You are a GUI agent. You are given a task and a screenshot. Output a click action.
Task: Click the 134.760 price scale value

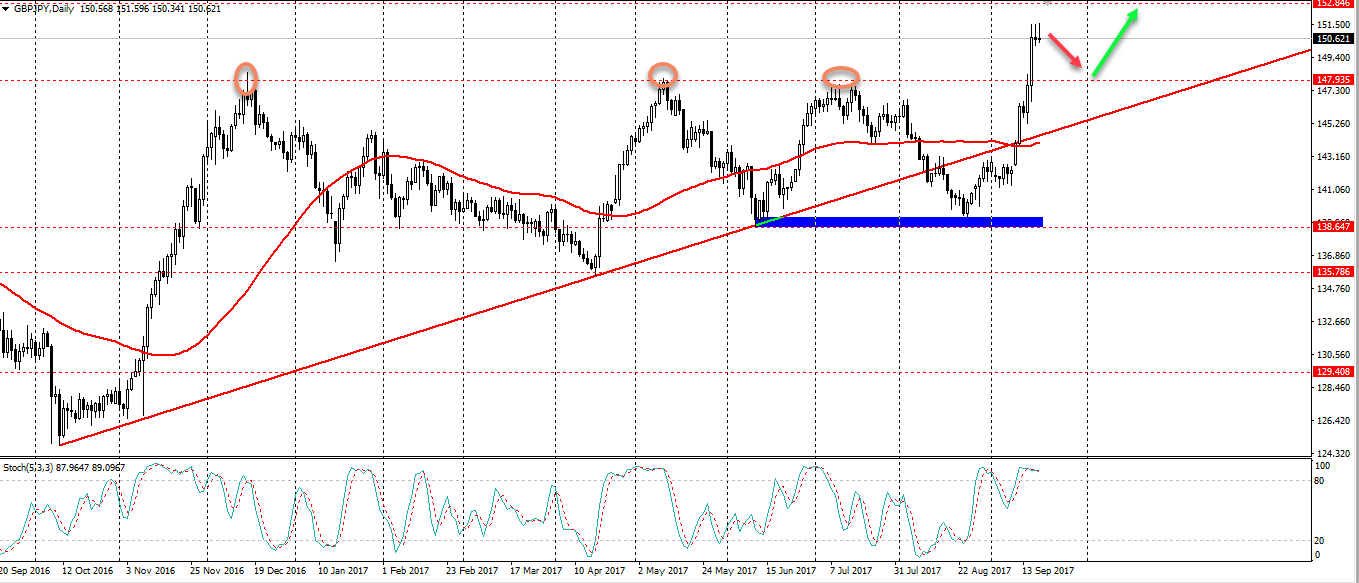pos(1333,289)
